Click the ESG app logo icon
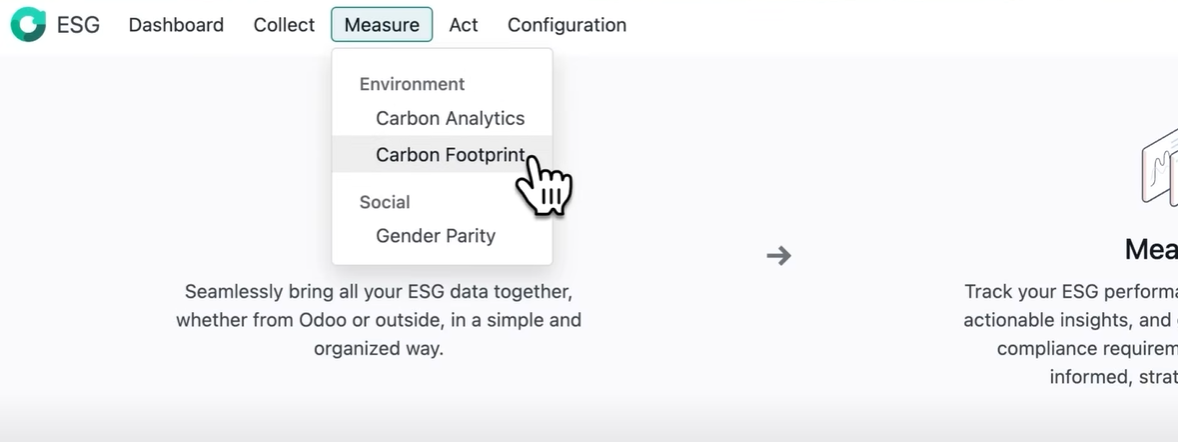1178x442 pixels. (28, 25)
